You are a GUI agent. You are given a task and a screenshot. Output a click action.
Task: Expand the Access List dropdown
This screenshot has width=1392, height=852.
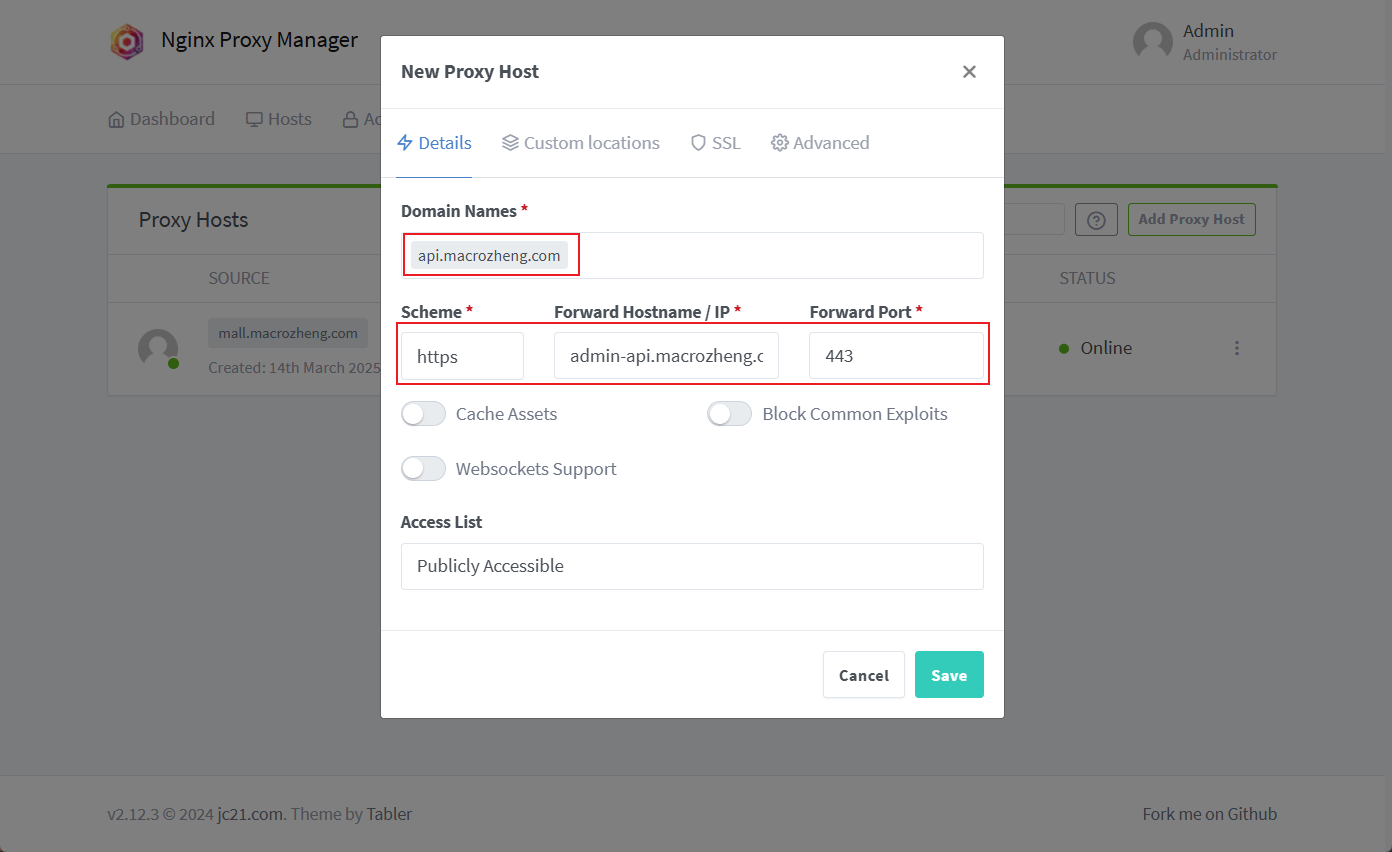692,566
